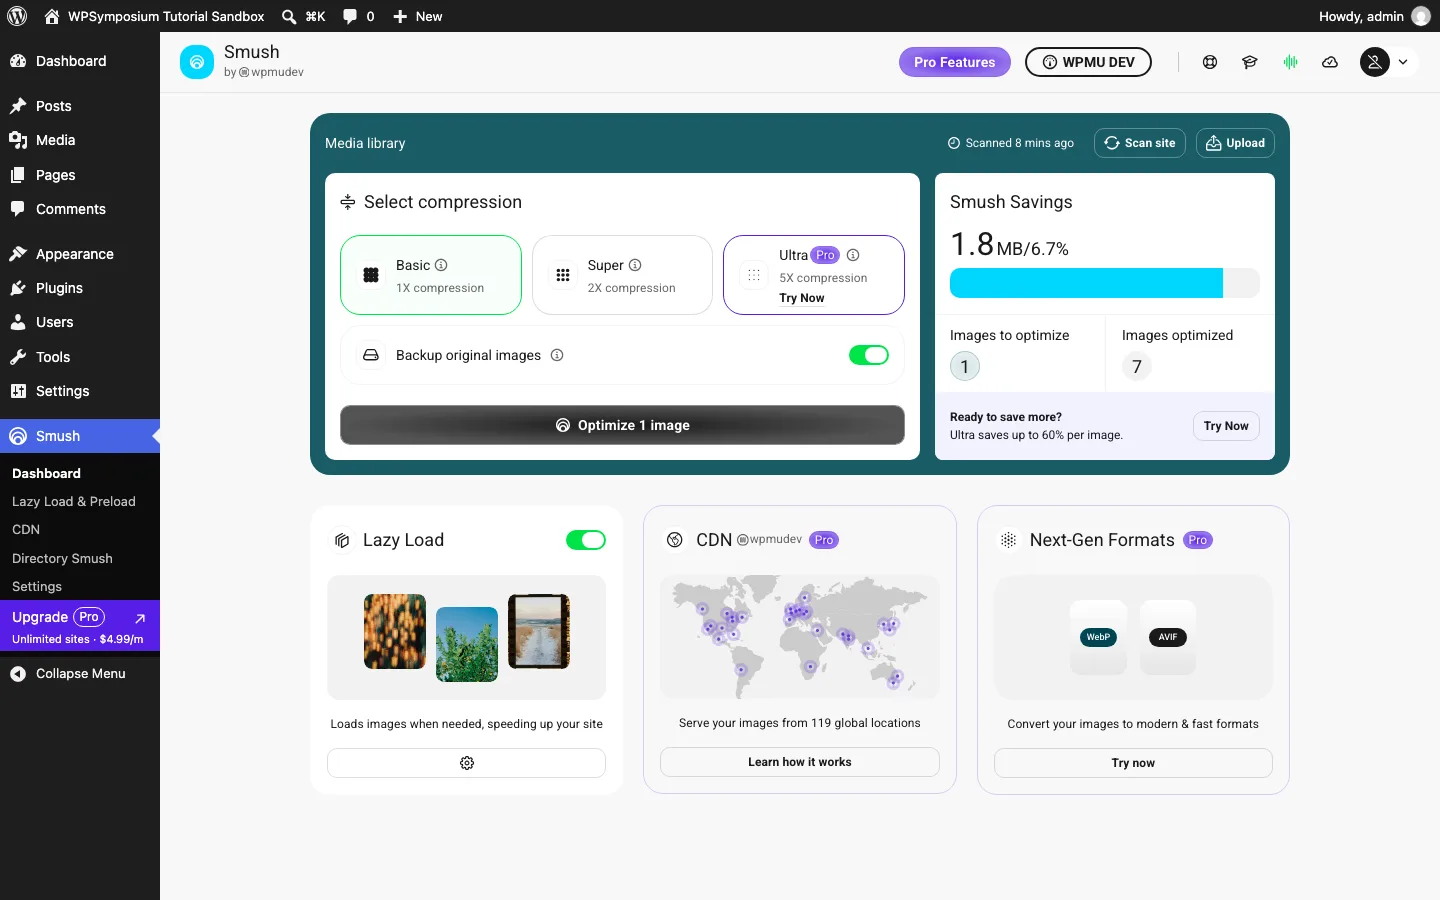Click the green audio waveform icon
This screenshot has width=1440, height=900.
click(x=1290, y=62)
